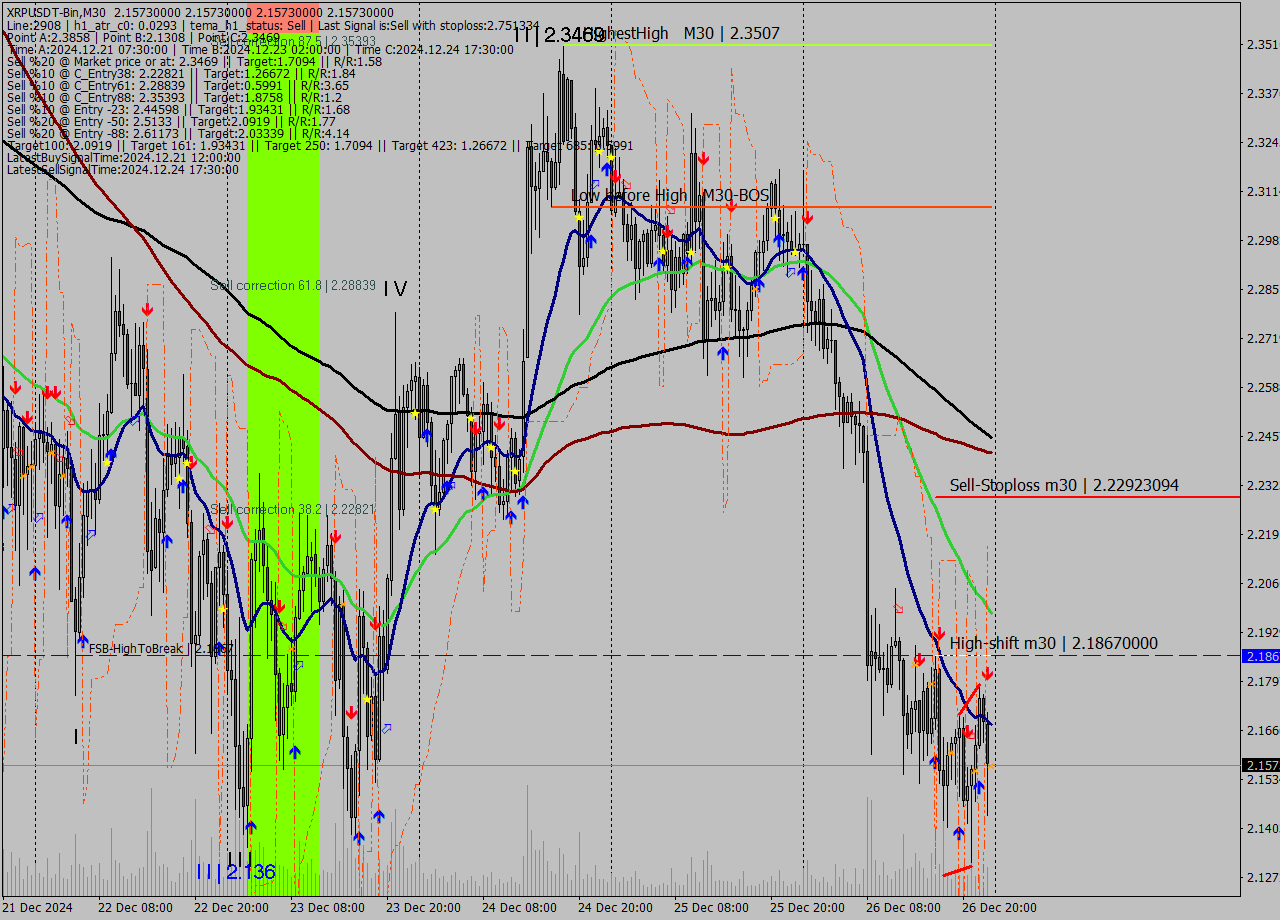Select the Sell %10 Entry -23 line

(x=178, y=109)
